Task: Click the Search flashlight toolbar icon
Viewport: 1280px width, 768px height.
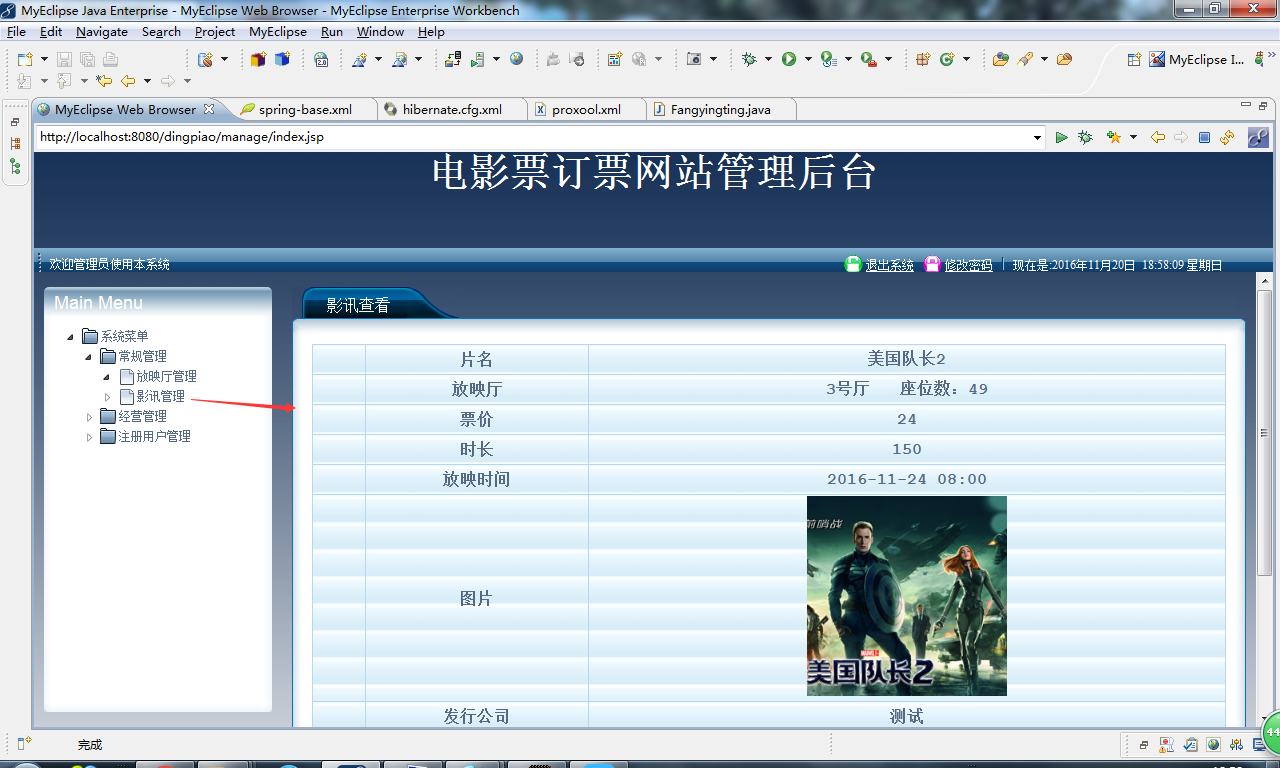Action: 1025,59
